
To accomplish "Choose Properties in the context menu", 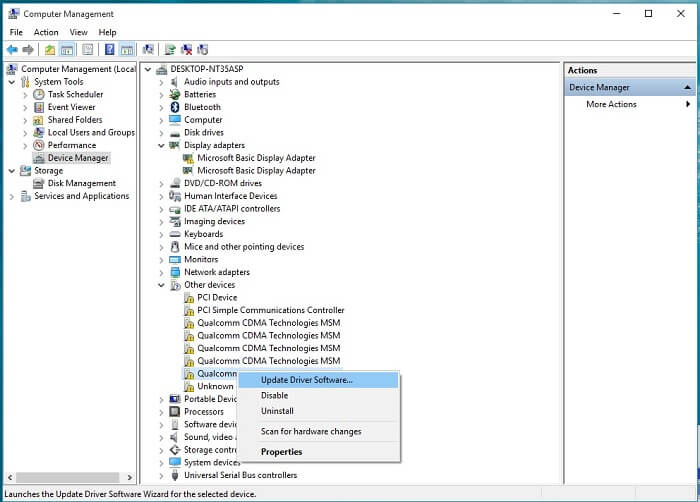I will tap(318, 452).
